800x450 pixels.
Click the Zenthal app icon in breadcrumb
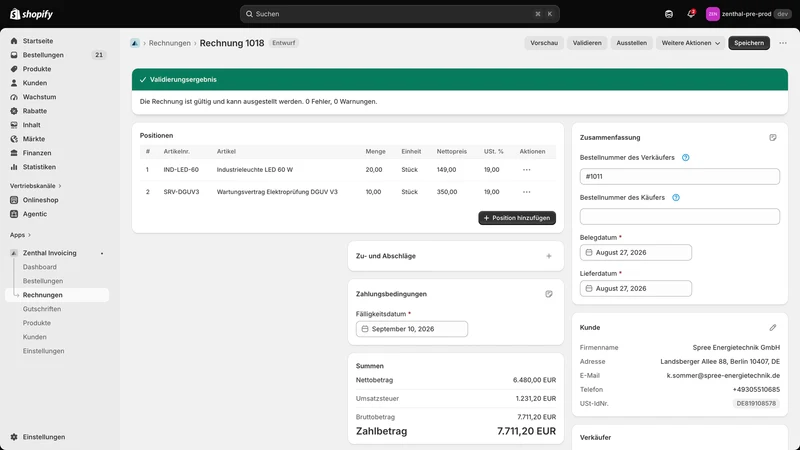135,43
